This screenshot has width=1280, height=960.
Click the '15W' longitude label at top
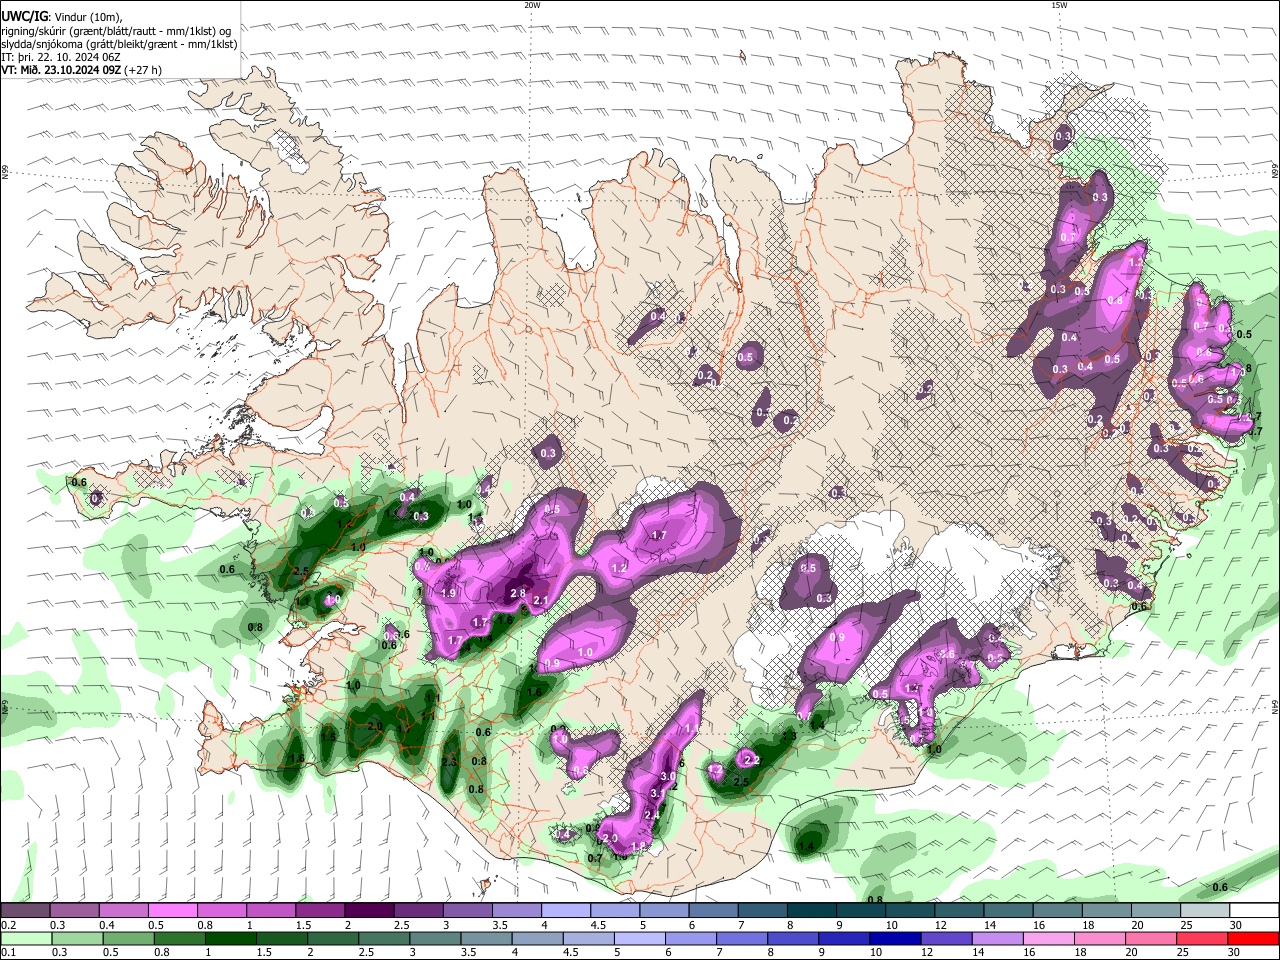[1058, 5]
